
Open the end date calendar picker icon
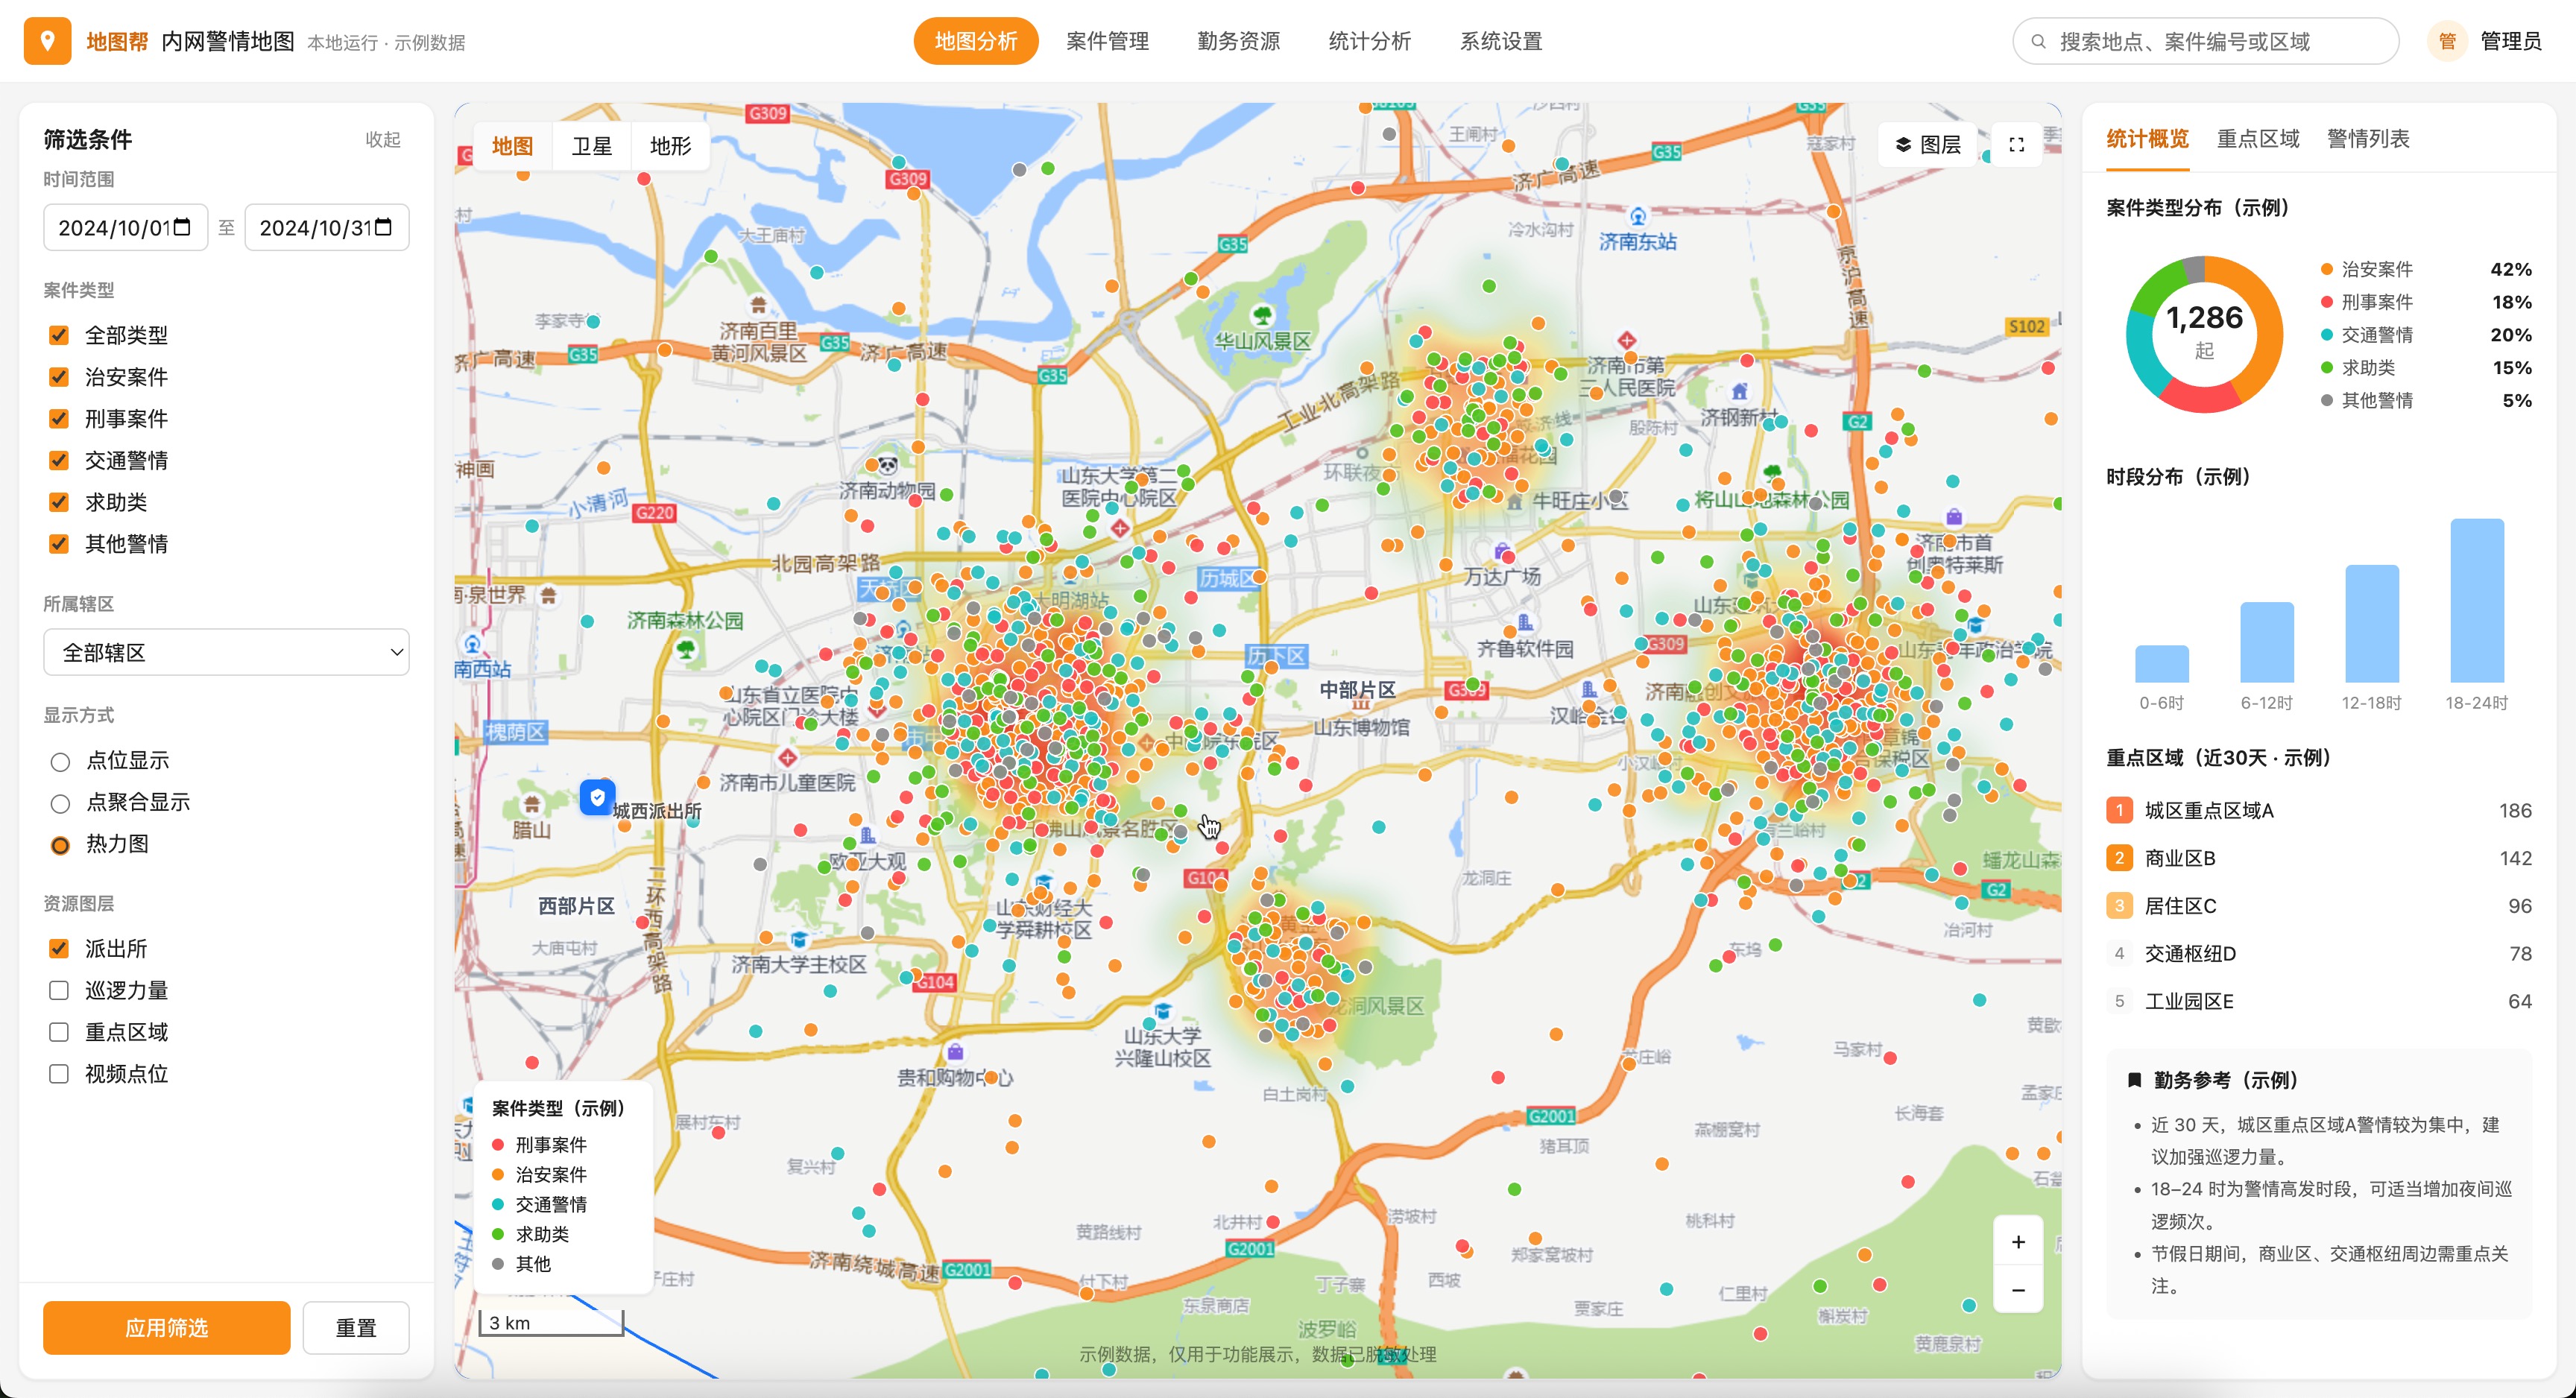(x=384, y=227)
